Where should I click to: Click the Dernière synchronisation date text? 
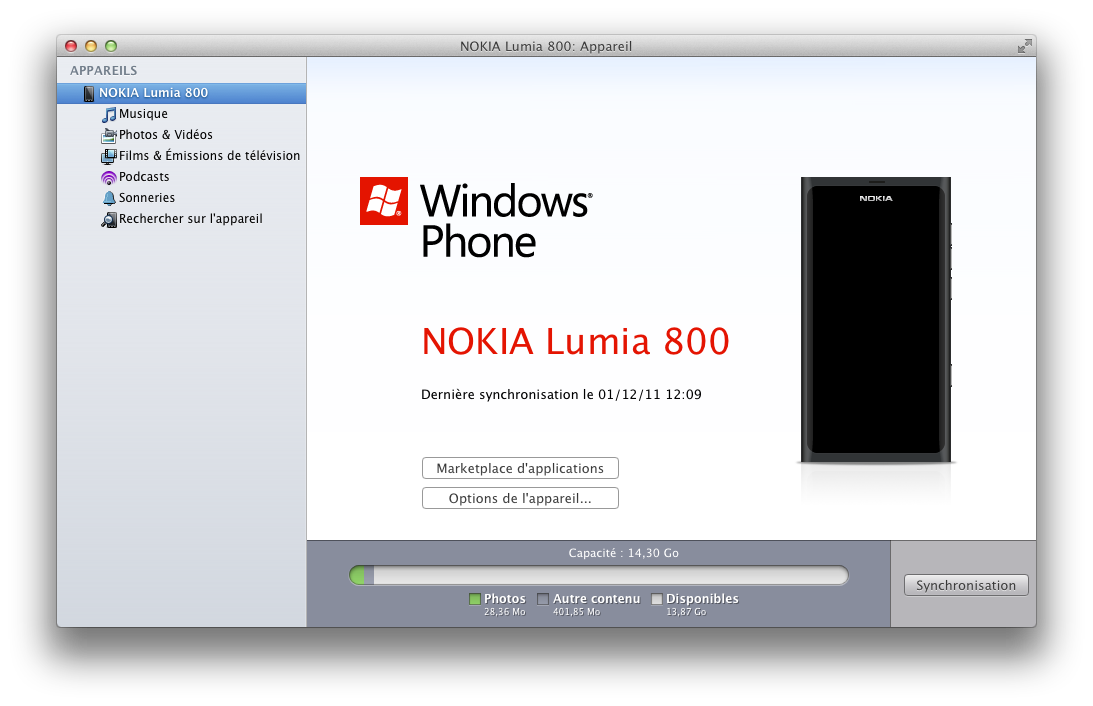tap(561, 395)
